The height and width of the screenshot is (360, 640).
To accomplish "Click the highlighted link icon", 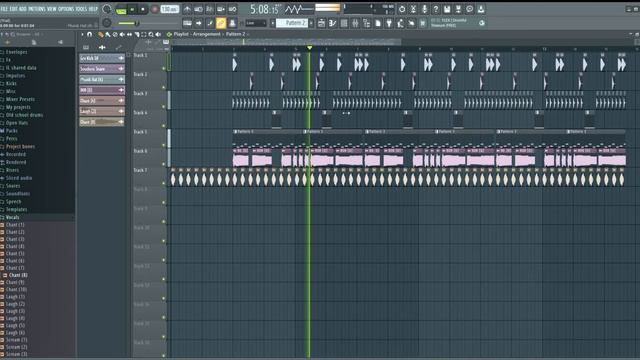I will [x=221, y=23].
